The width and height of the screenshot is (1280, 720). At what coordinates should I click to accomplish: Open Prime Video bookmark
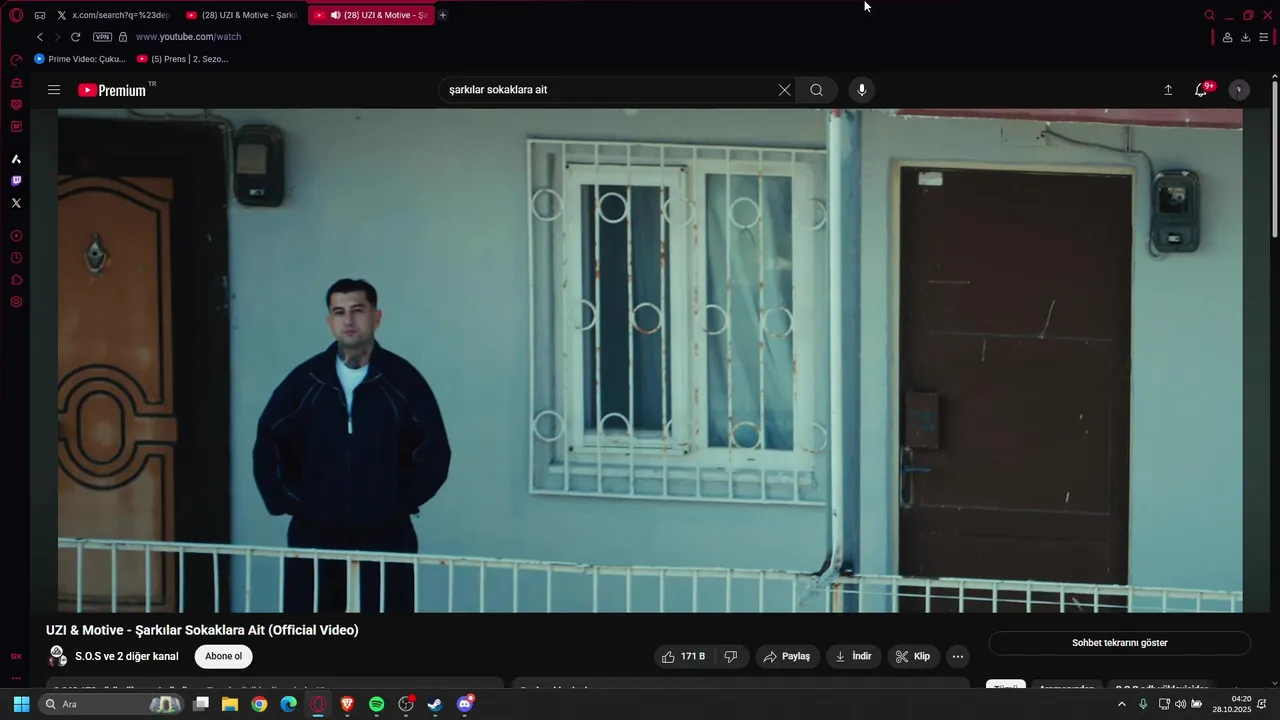[x=80, y=59]
